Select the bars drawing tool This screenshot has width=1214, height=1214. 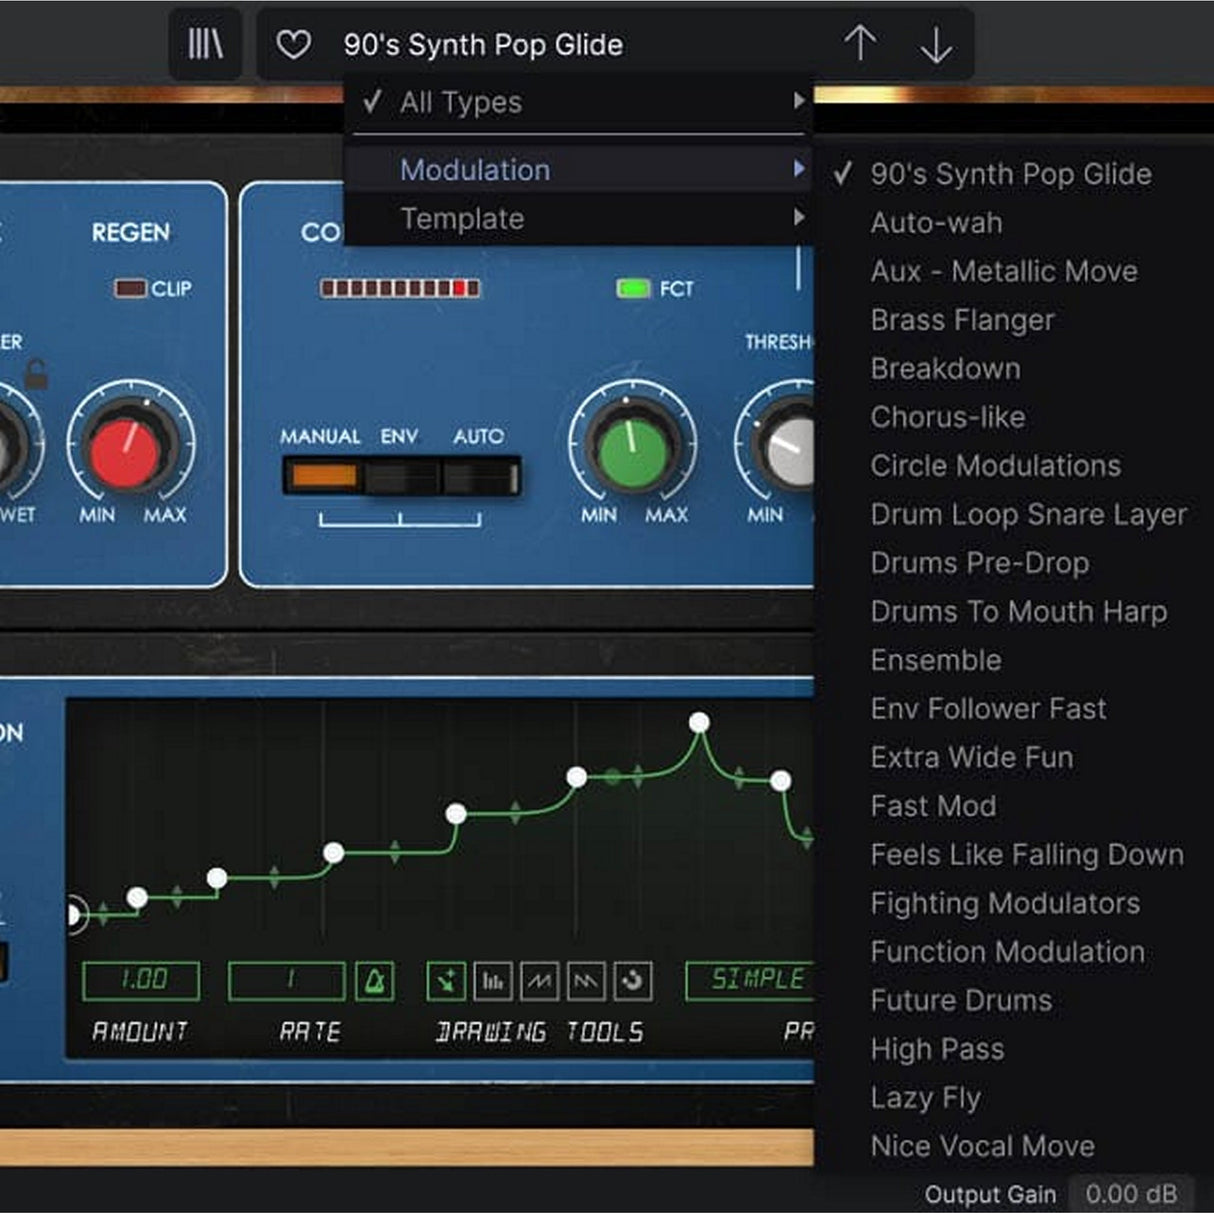click(492, 981)
